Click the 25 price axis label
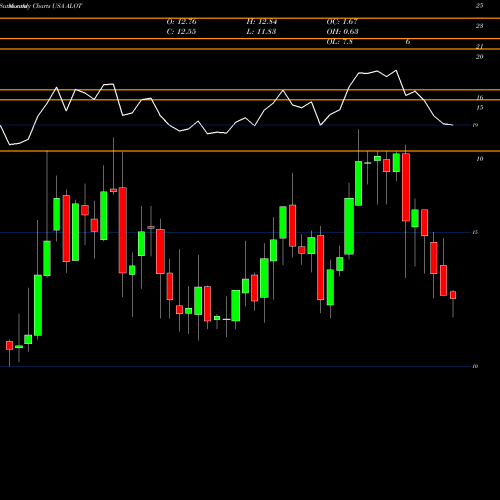 click(479, 6)
